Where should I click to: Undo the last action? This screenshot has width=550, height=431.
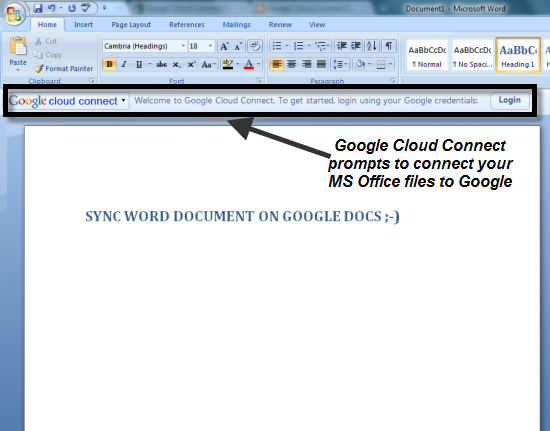pyautogui.click(x=51, y=8)
